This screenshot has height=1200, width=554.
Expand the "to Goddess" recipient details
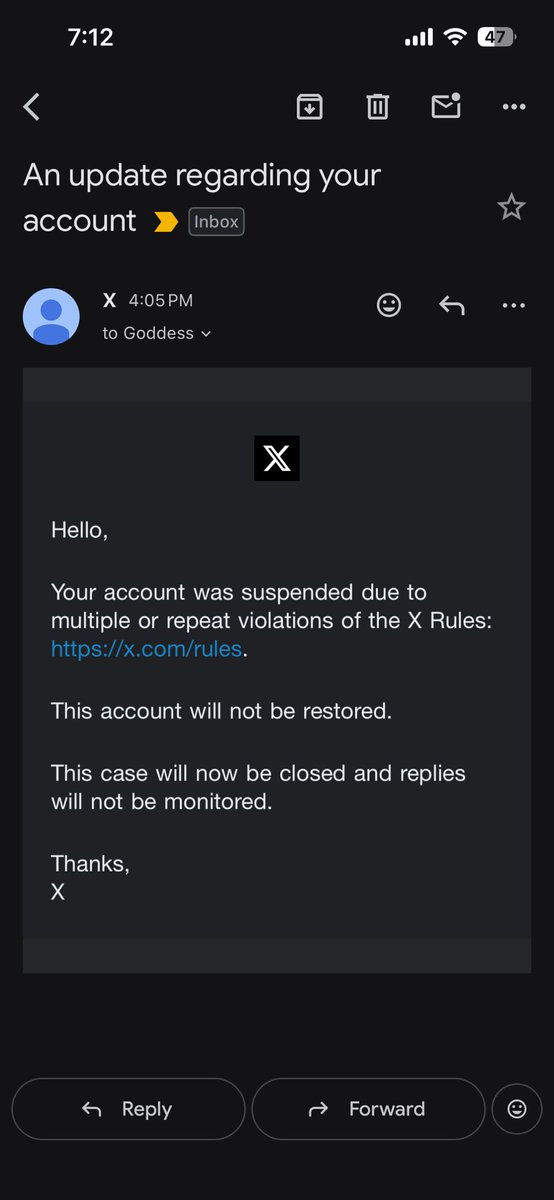click(x=157, y=333)
